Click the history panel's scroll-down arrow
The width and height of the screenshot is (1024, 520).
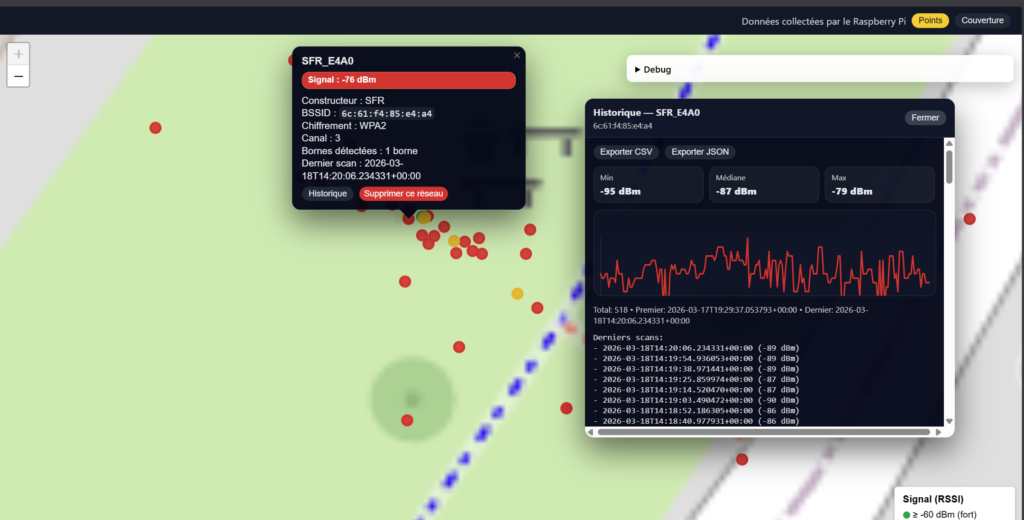[949, 421]
